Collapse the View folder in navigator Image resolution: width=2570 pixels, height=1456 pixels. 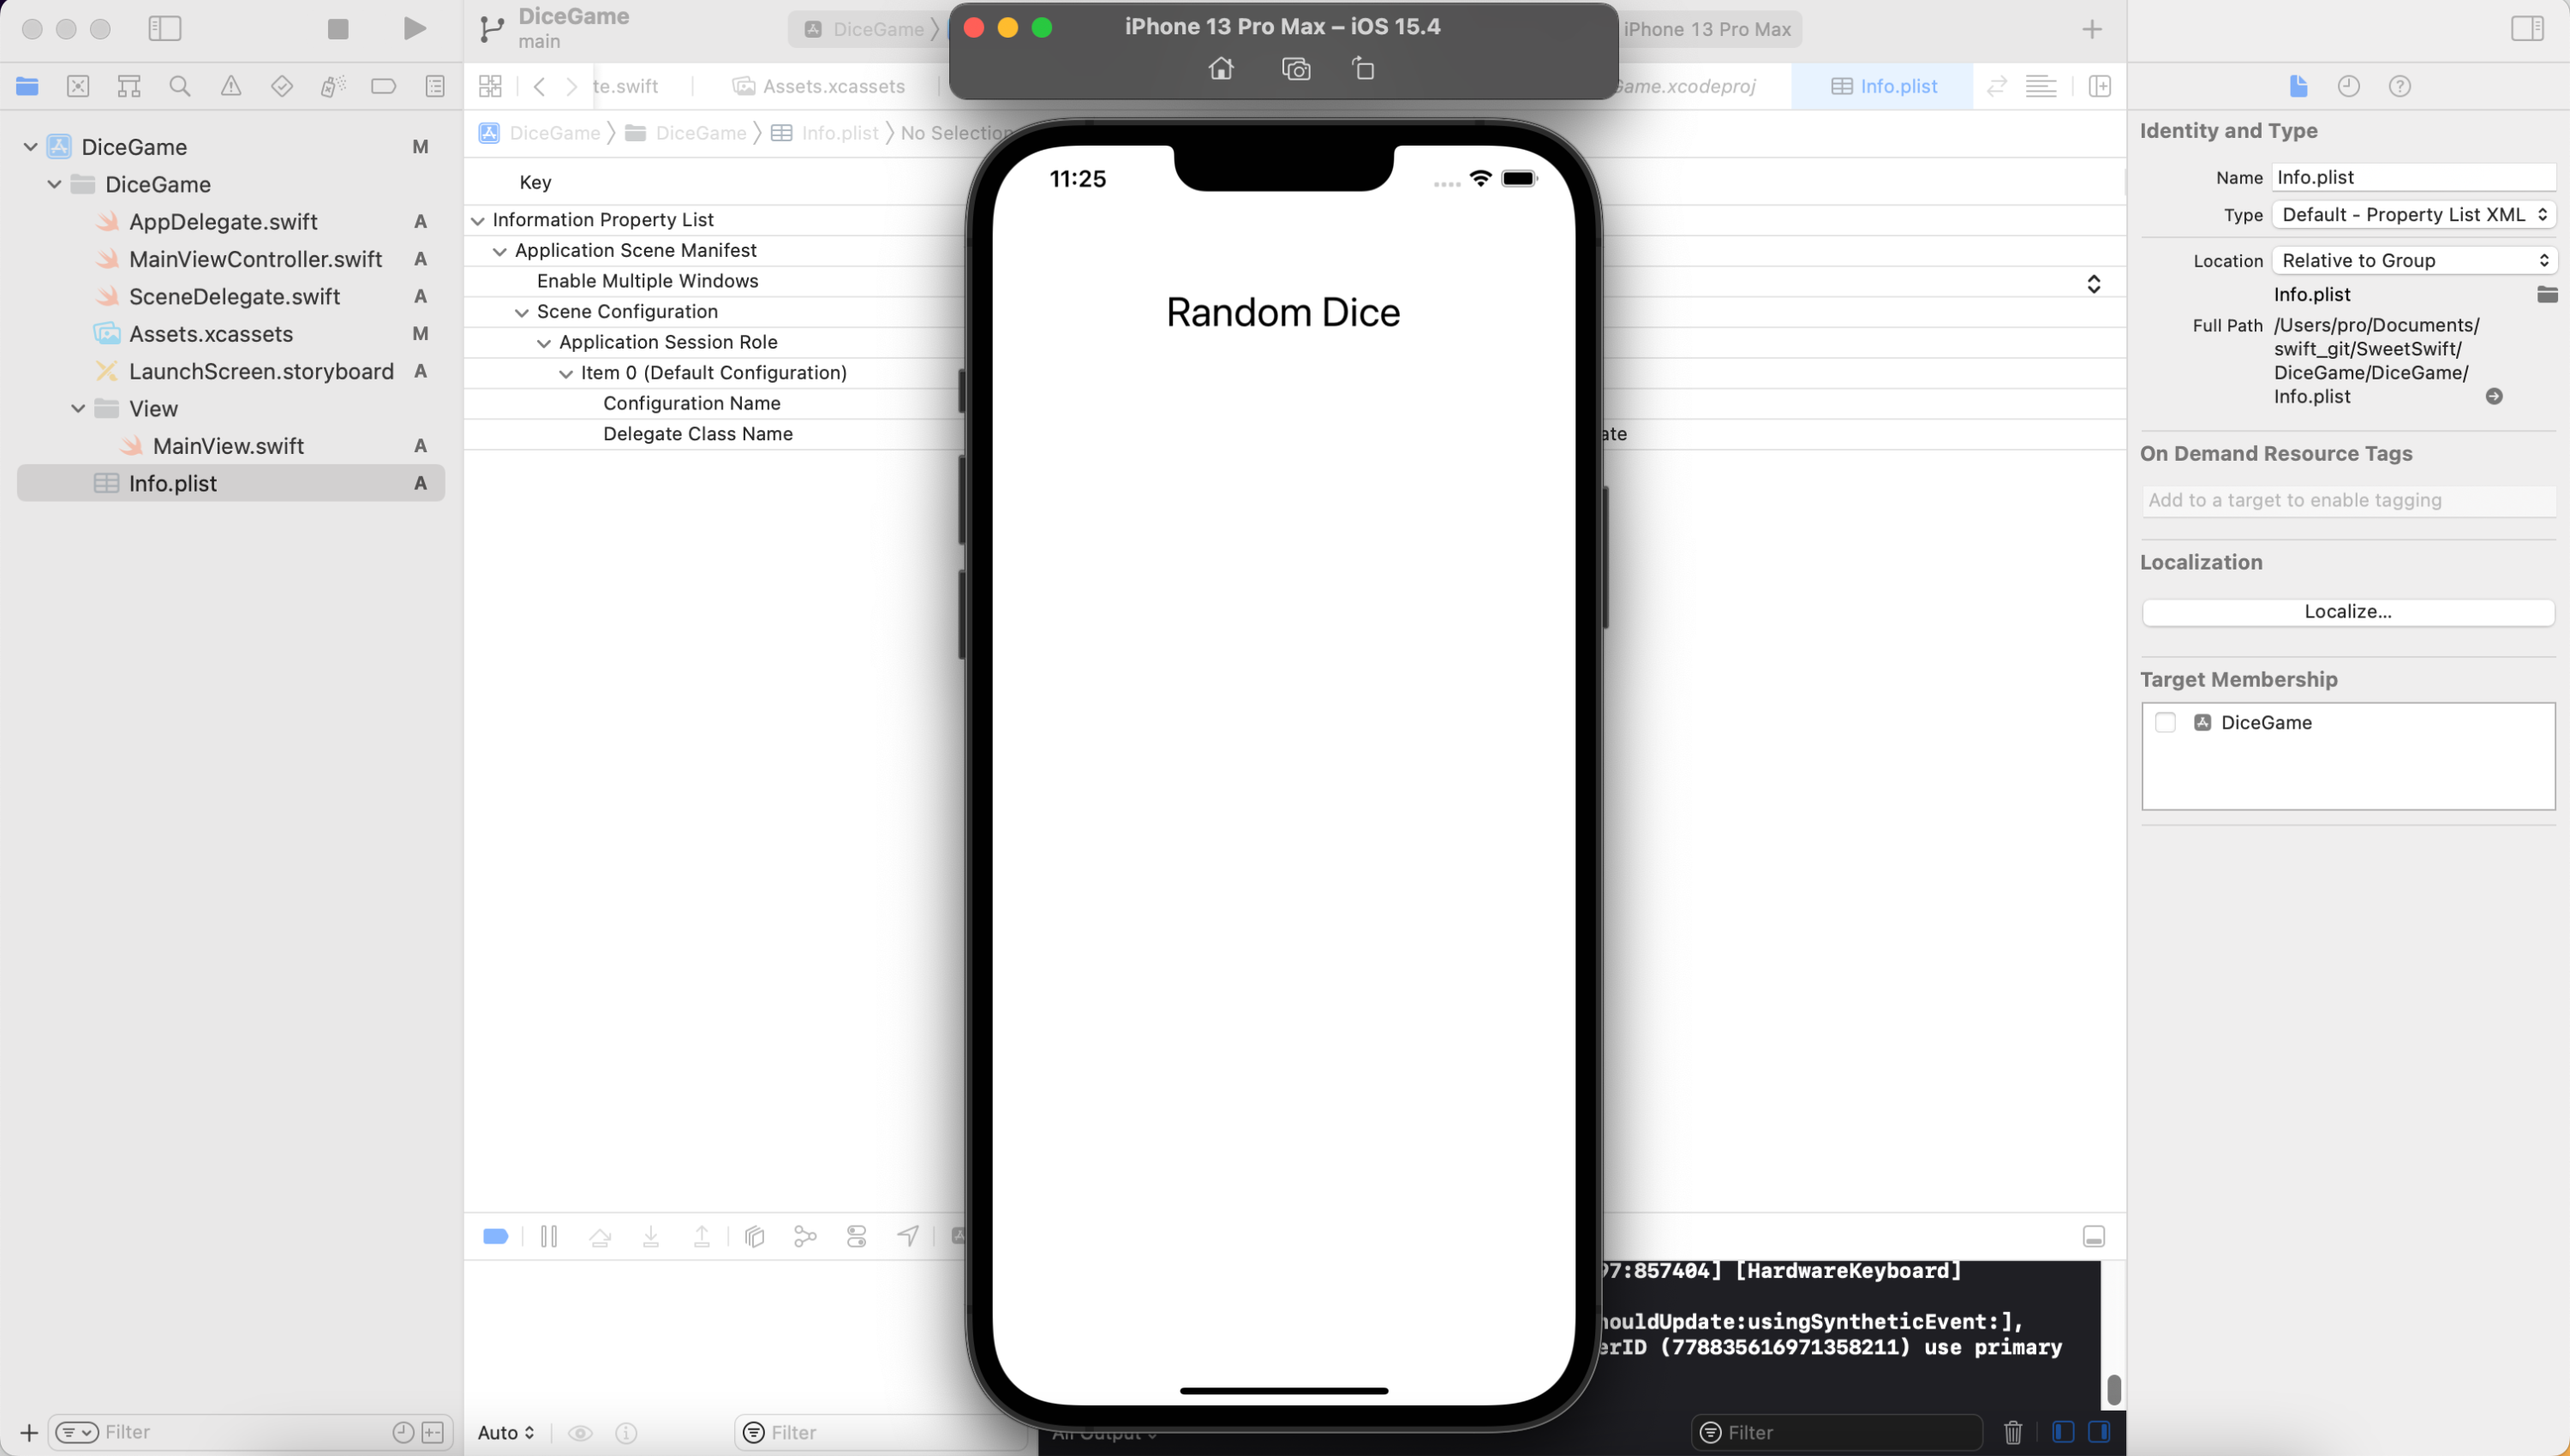[x=78, y=409]
